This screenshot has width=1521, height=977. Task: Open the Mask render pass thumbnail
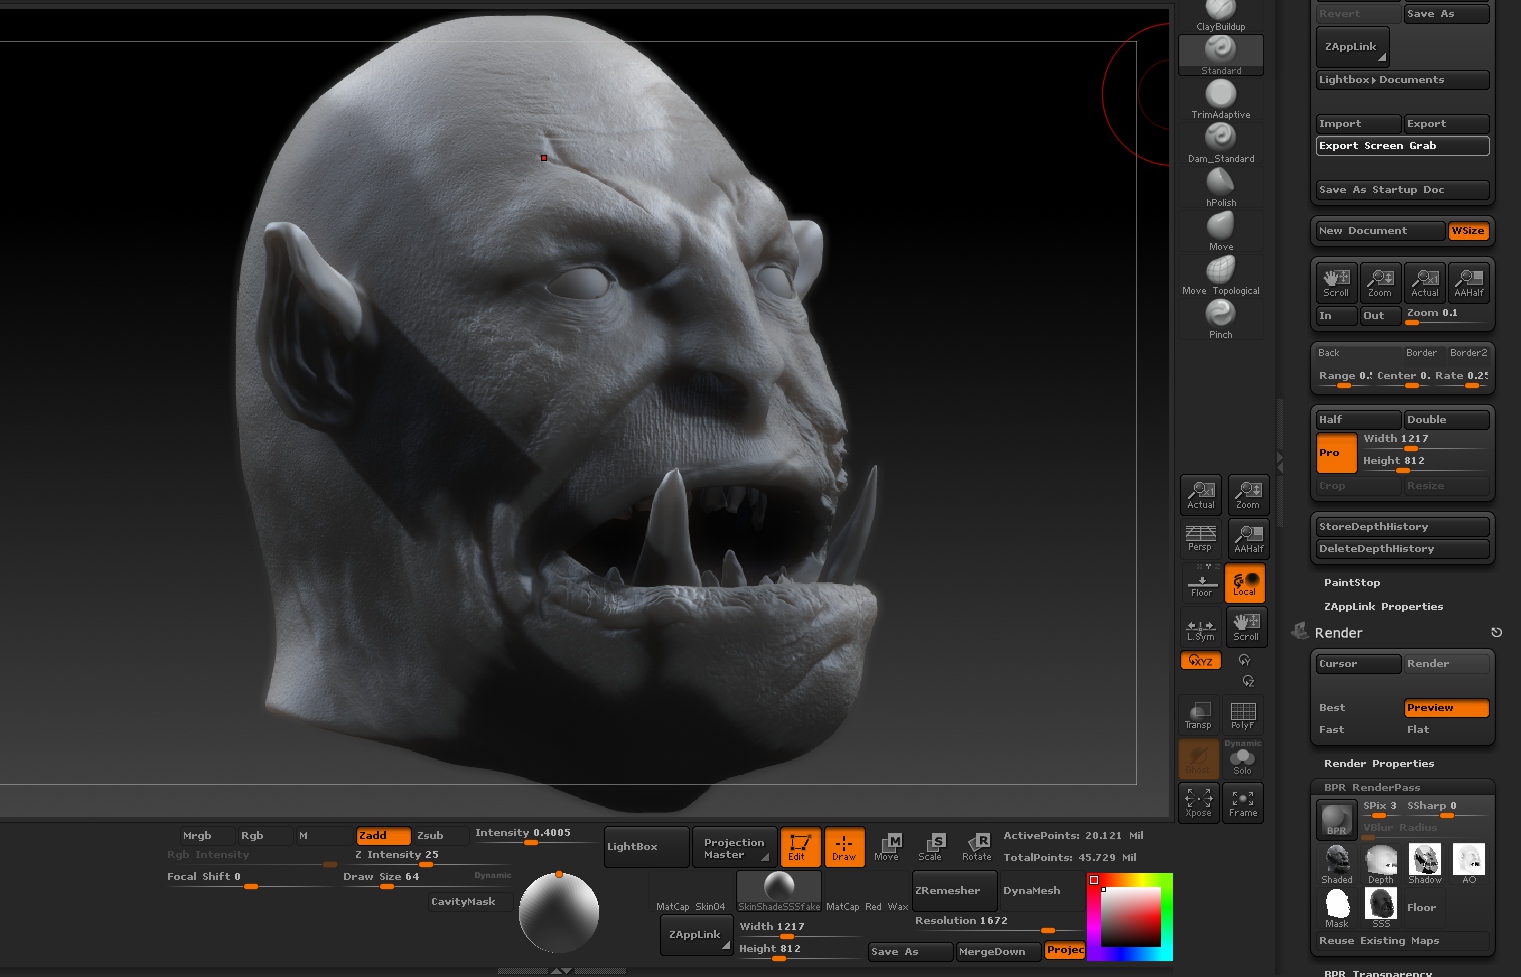[1337, 908]
